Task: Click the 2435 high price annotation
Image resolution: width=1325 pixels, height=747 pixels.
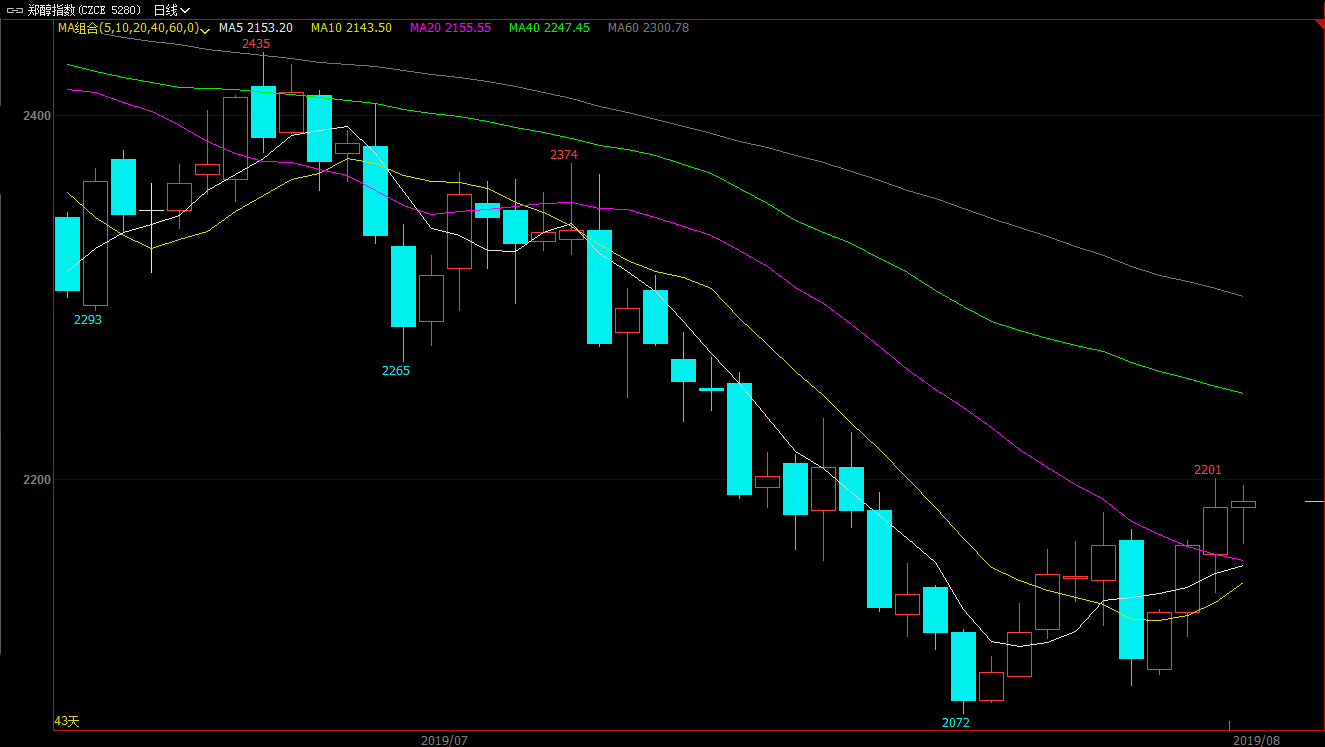Action: click(x=256, y=44)
